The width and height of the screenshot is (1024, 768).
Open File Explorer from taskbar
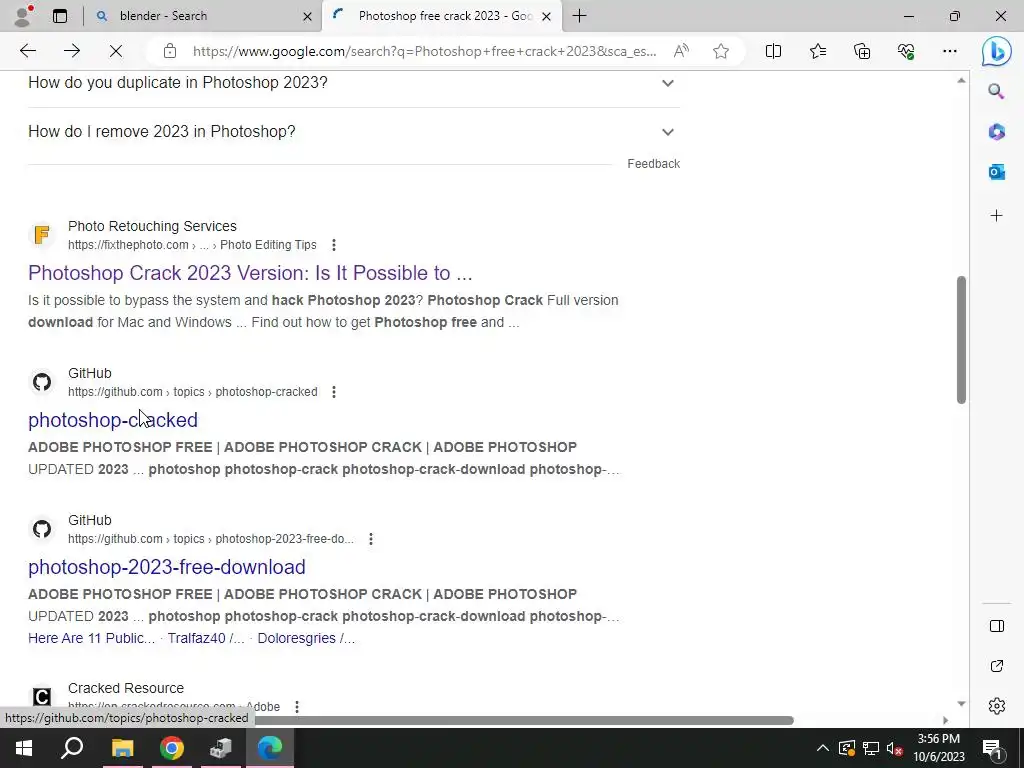pos(122,748)
